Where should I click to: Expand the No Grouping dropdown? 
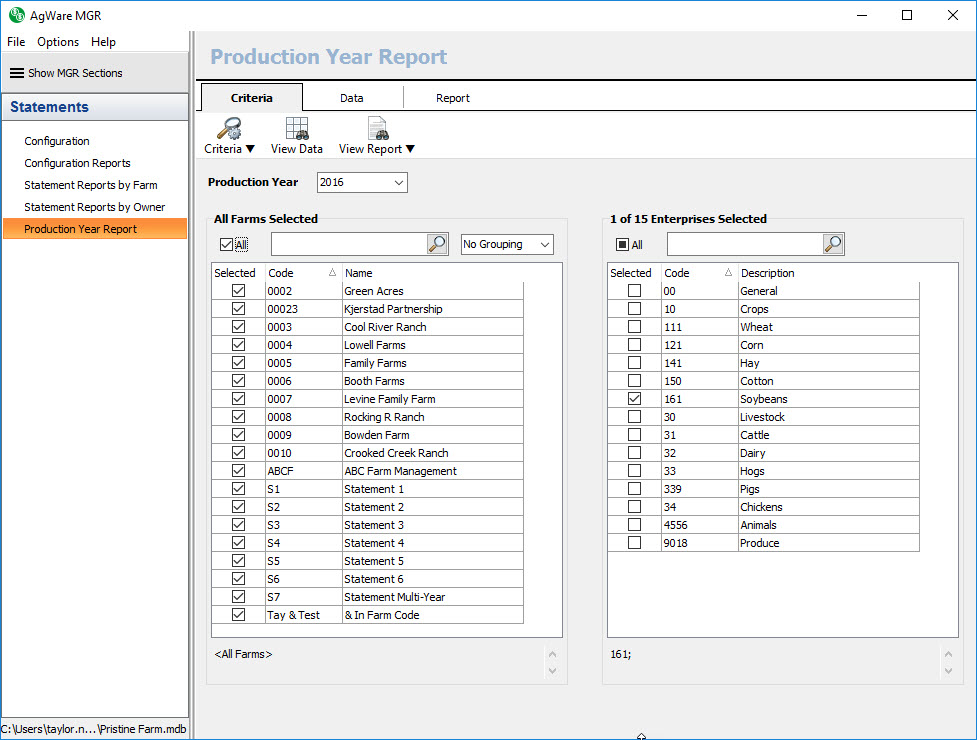[x=544, y=245]
